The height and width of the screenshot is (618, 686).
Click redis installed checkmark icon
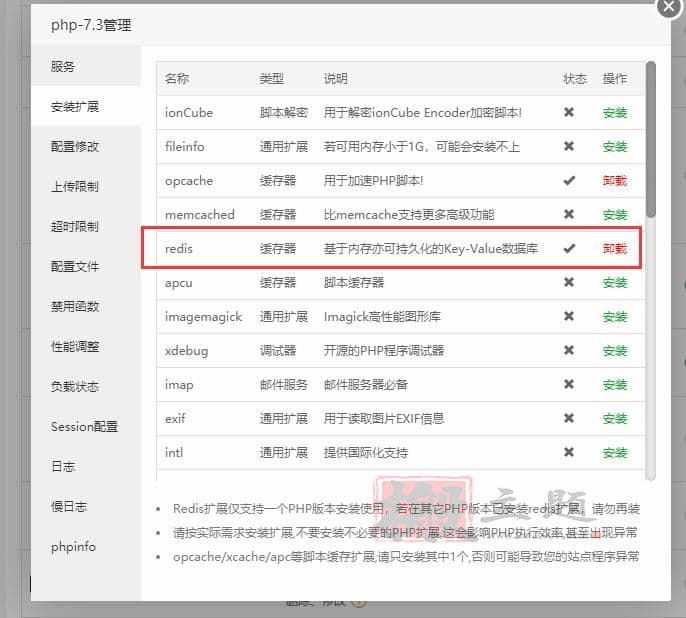(569, 248)
